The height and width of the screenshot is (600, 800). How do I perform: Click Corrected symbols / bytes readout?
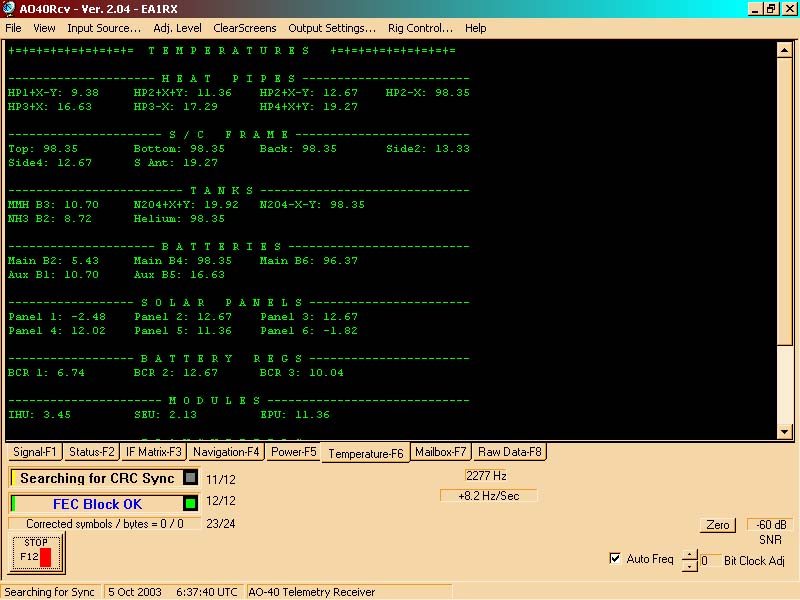105,524
